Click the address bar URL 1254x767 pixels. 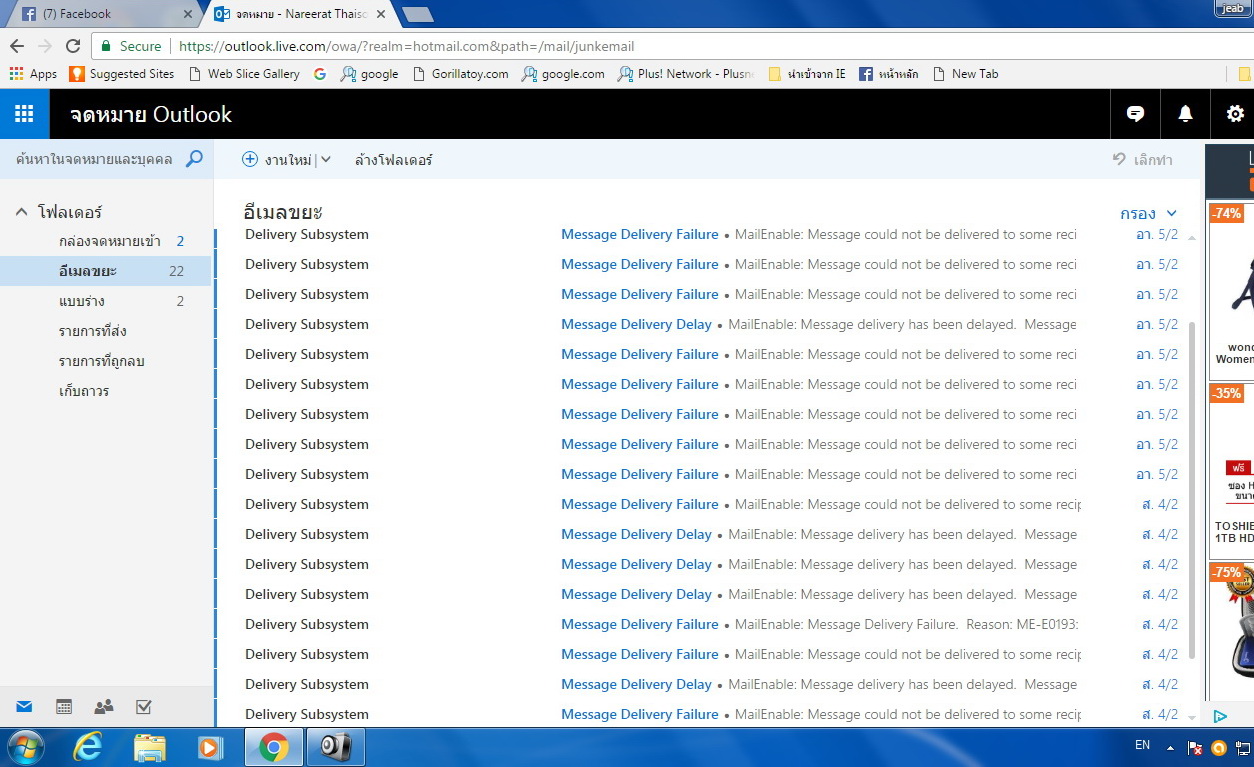coord(406,46)
